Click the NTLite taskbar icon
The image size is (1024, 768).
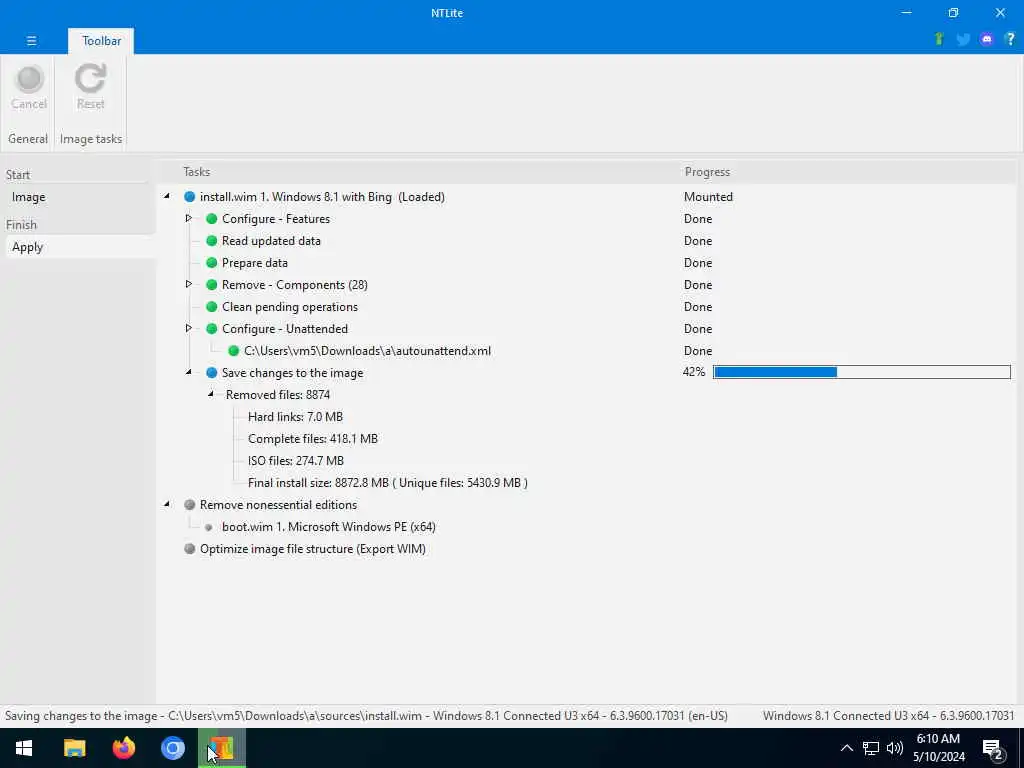222,748
